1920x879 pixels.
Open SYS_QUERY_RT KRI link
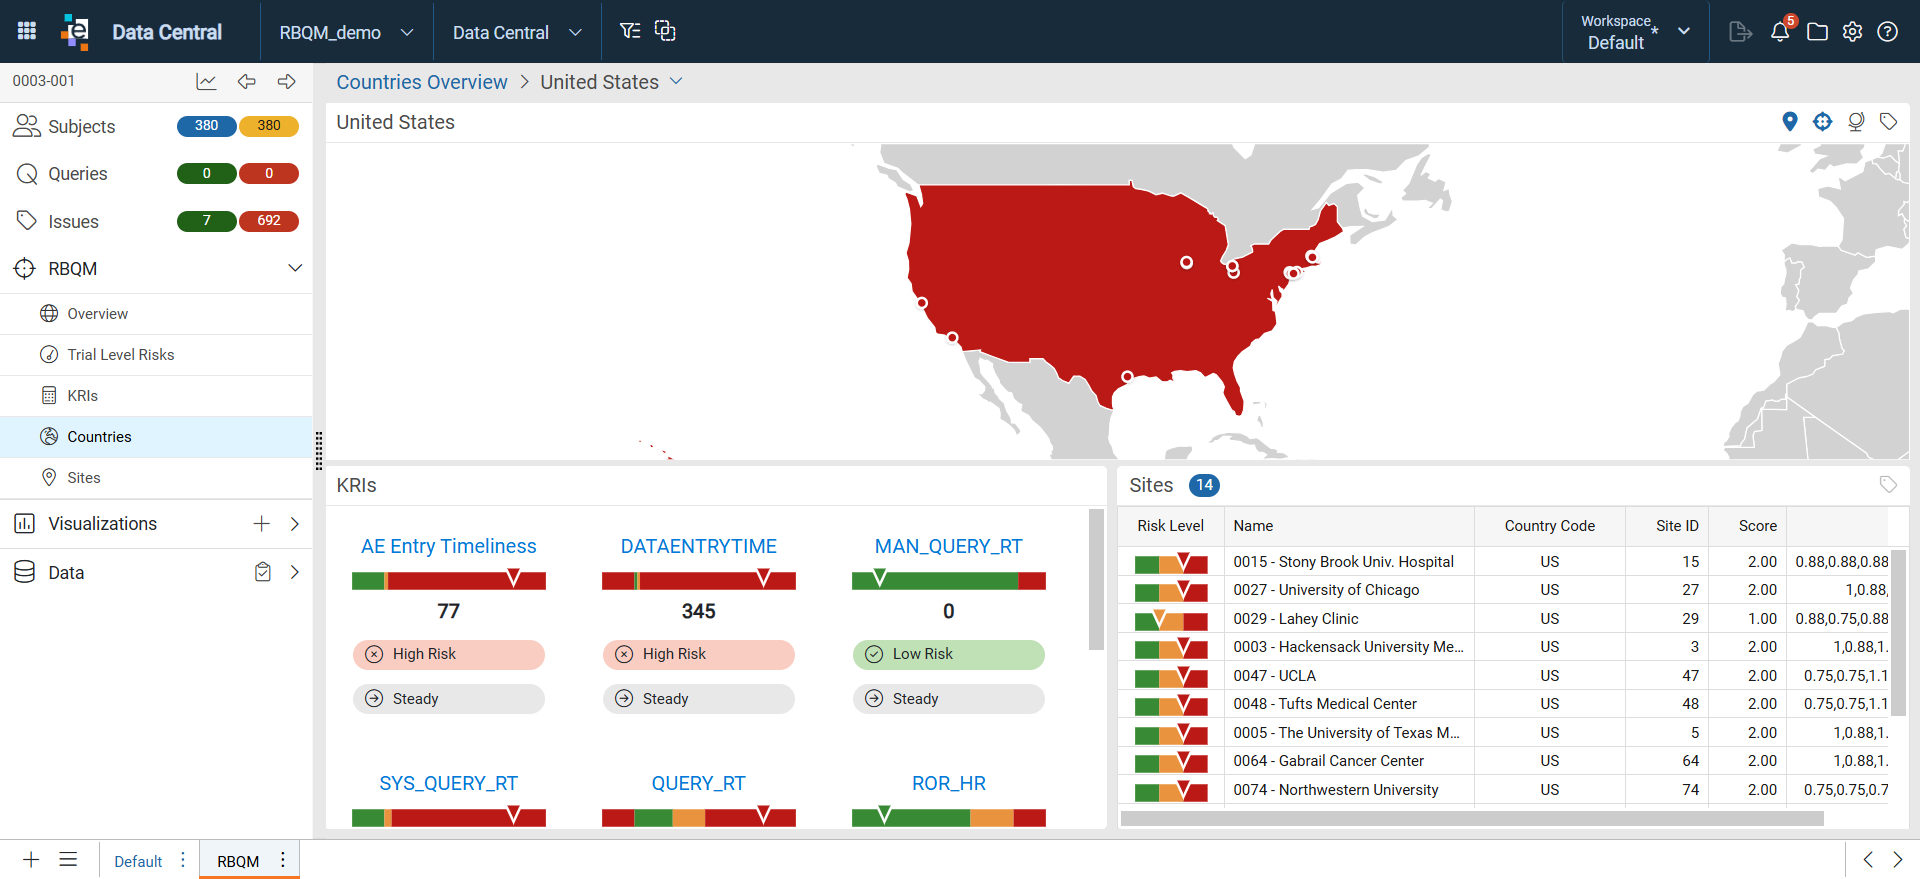click(x=449, y=783)
